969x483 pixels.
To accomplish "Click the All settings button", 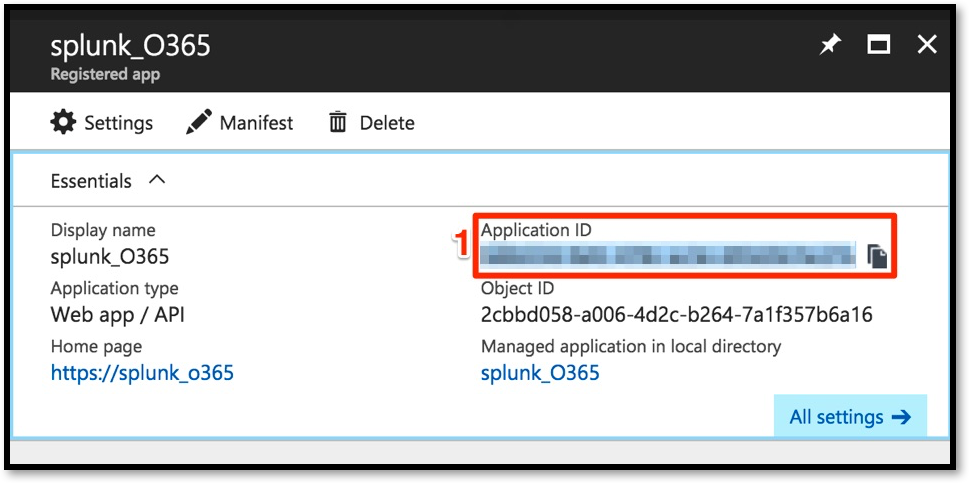I will click(x=850, y=417).
